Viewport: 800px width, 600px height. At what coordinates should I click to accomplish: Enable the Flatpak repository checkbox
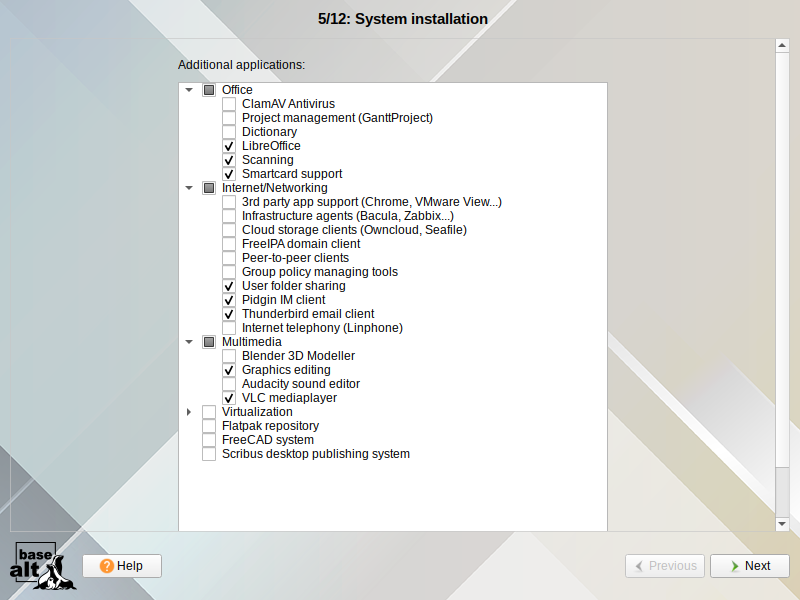pyautogui.click(x=209, y=426)
